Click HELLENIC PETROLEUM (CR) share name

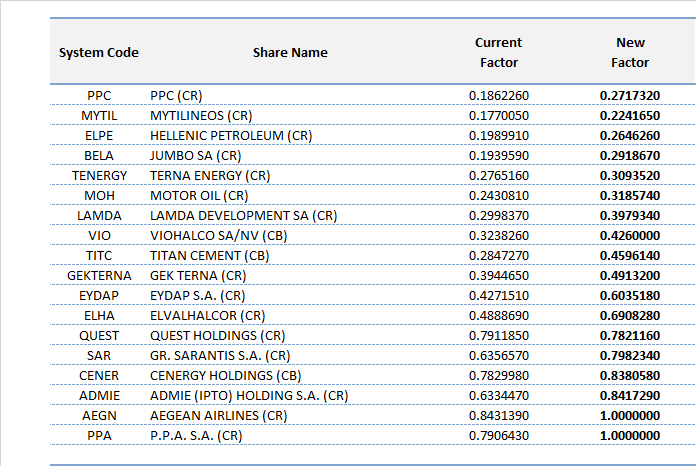pos(231,136)
